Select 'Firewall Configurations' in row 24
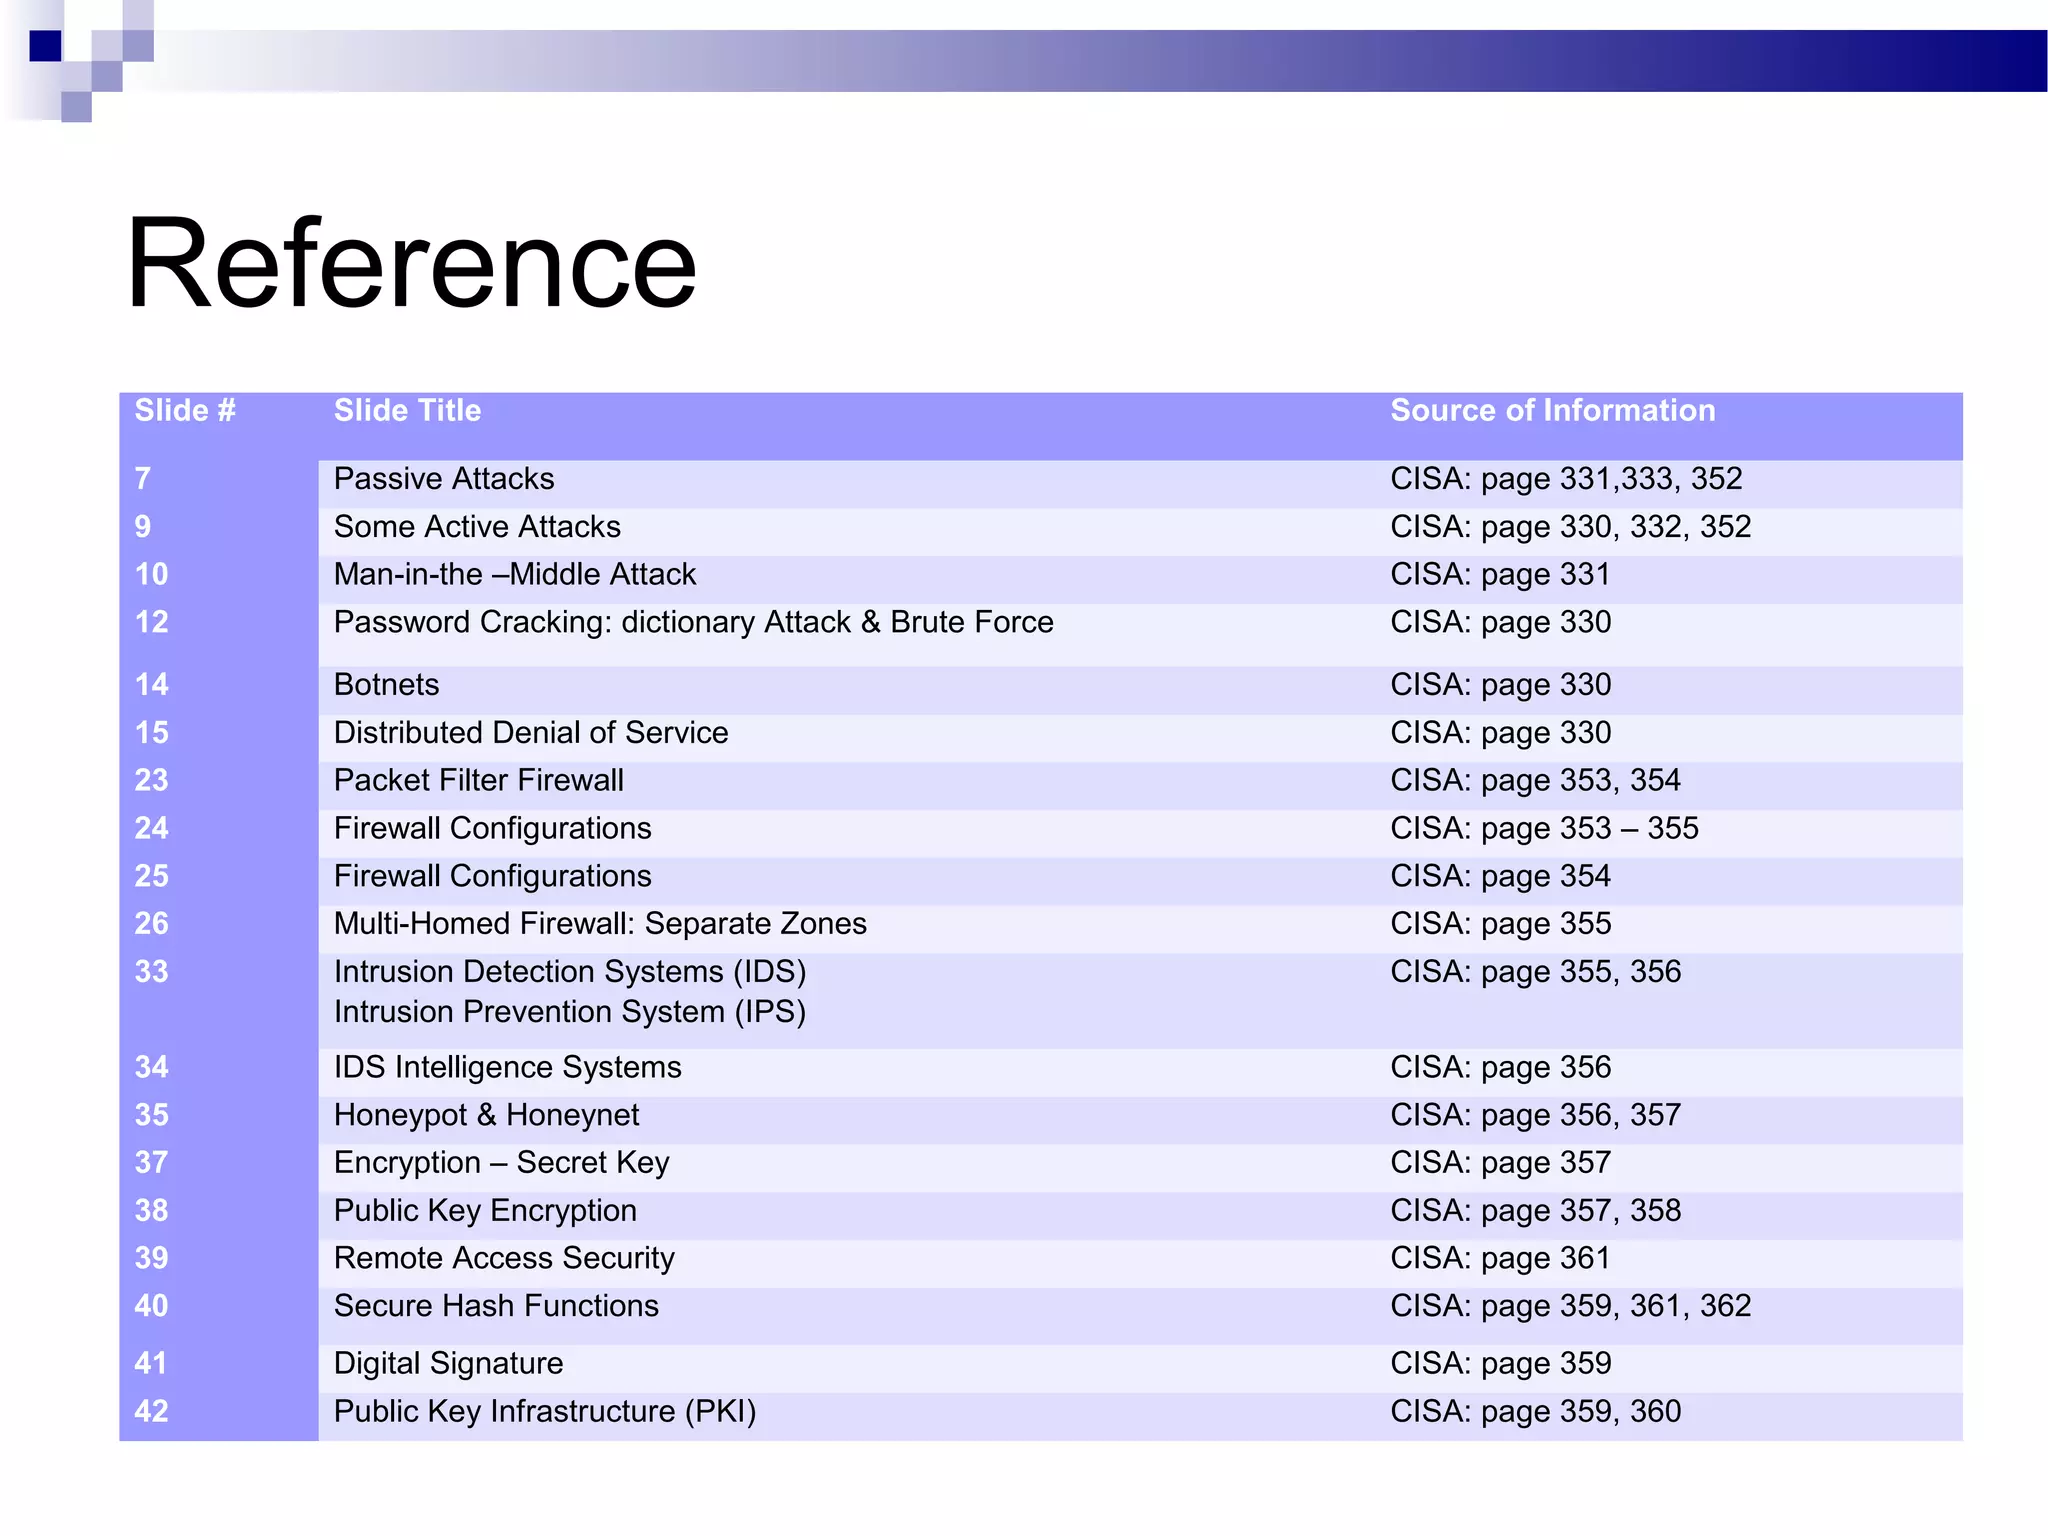 pos(492,829)
